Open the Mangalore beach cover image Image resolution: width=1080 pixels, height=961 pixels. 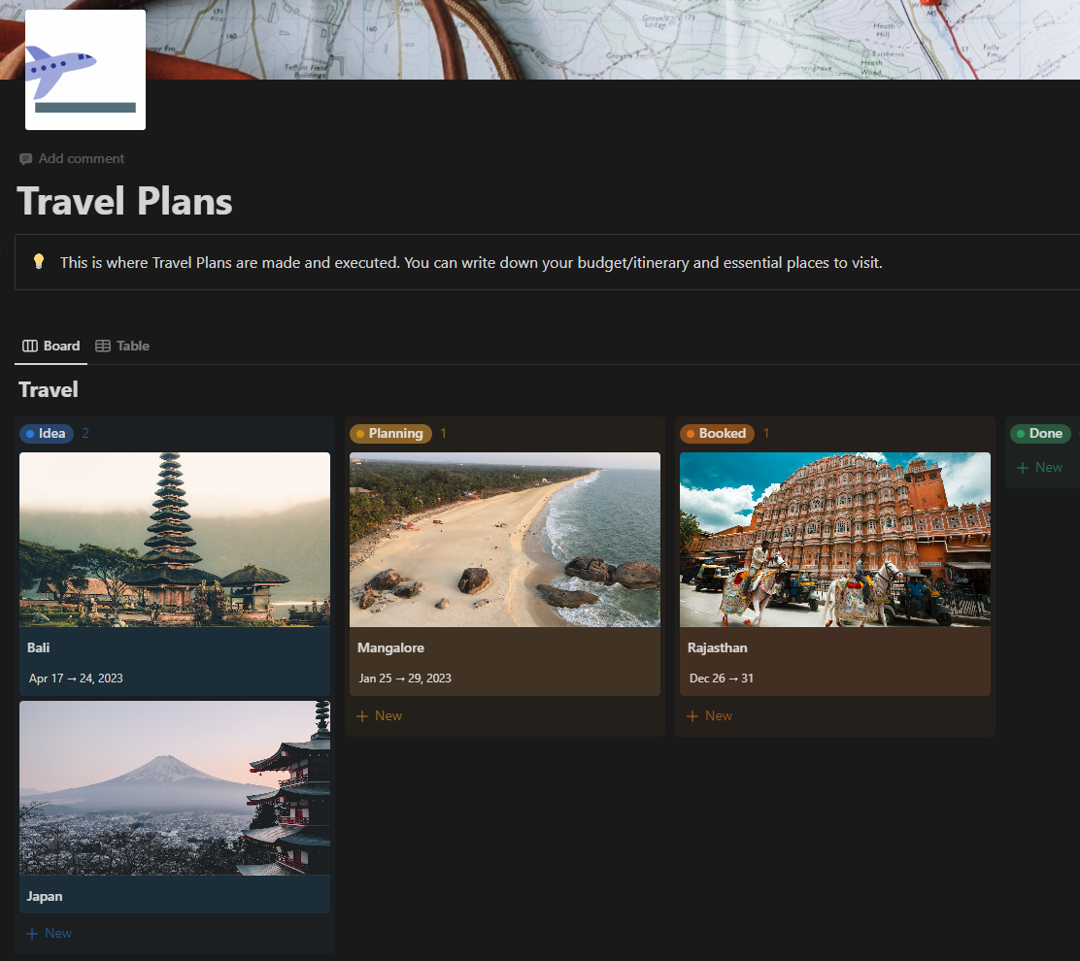point(505,539)
